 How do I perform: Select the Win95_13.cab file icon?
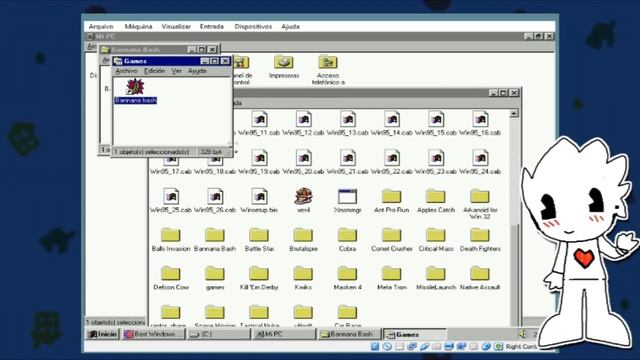coord(347,120)
